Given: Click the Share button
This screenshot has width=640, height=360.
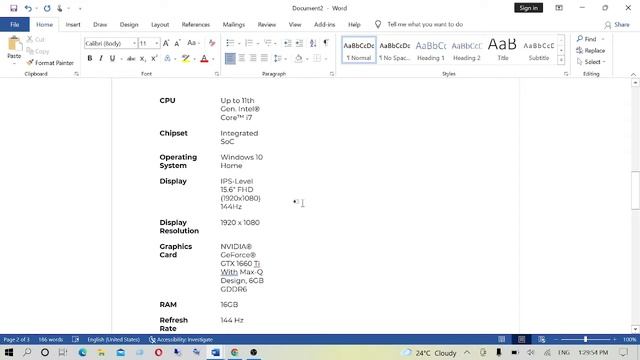Looking at the screenshot, I should point(617,25).
